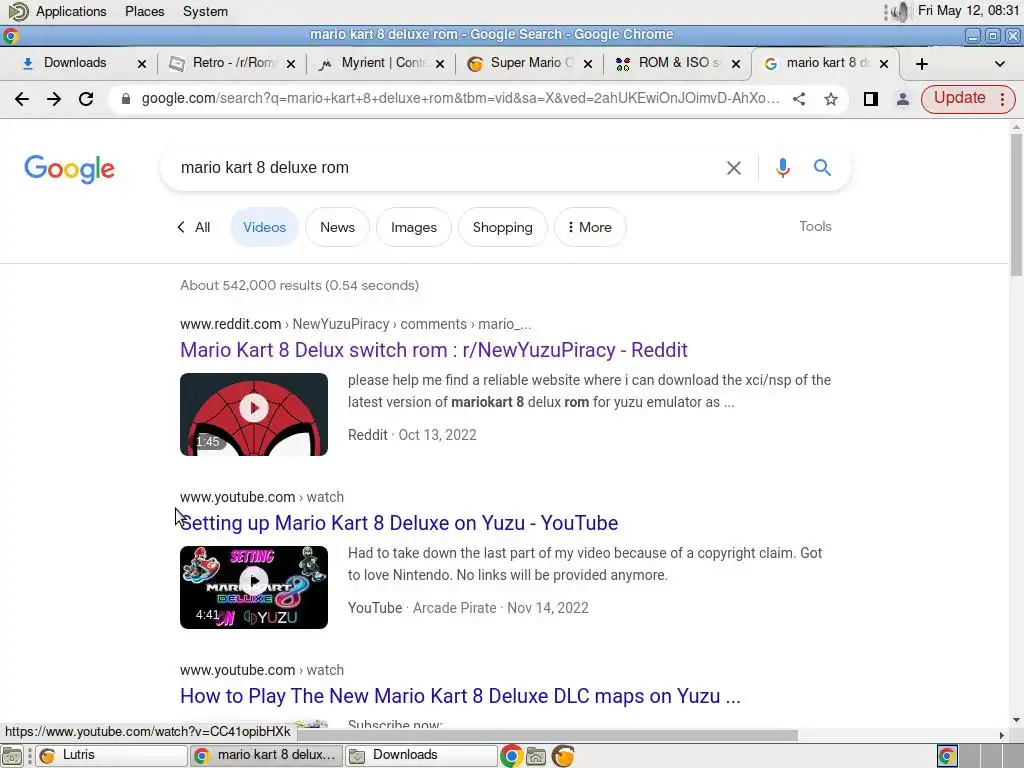Open Mario Kart 8 Delux switch rom Reddit link
The width and height of the screenshot is (1024, 768).
tap(434, 350)
